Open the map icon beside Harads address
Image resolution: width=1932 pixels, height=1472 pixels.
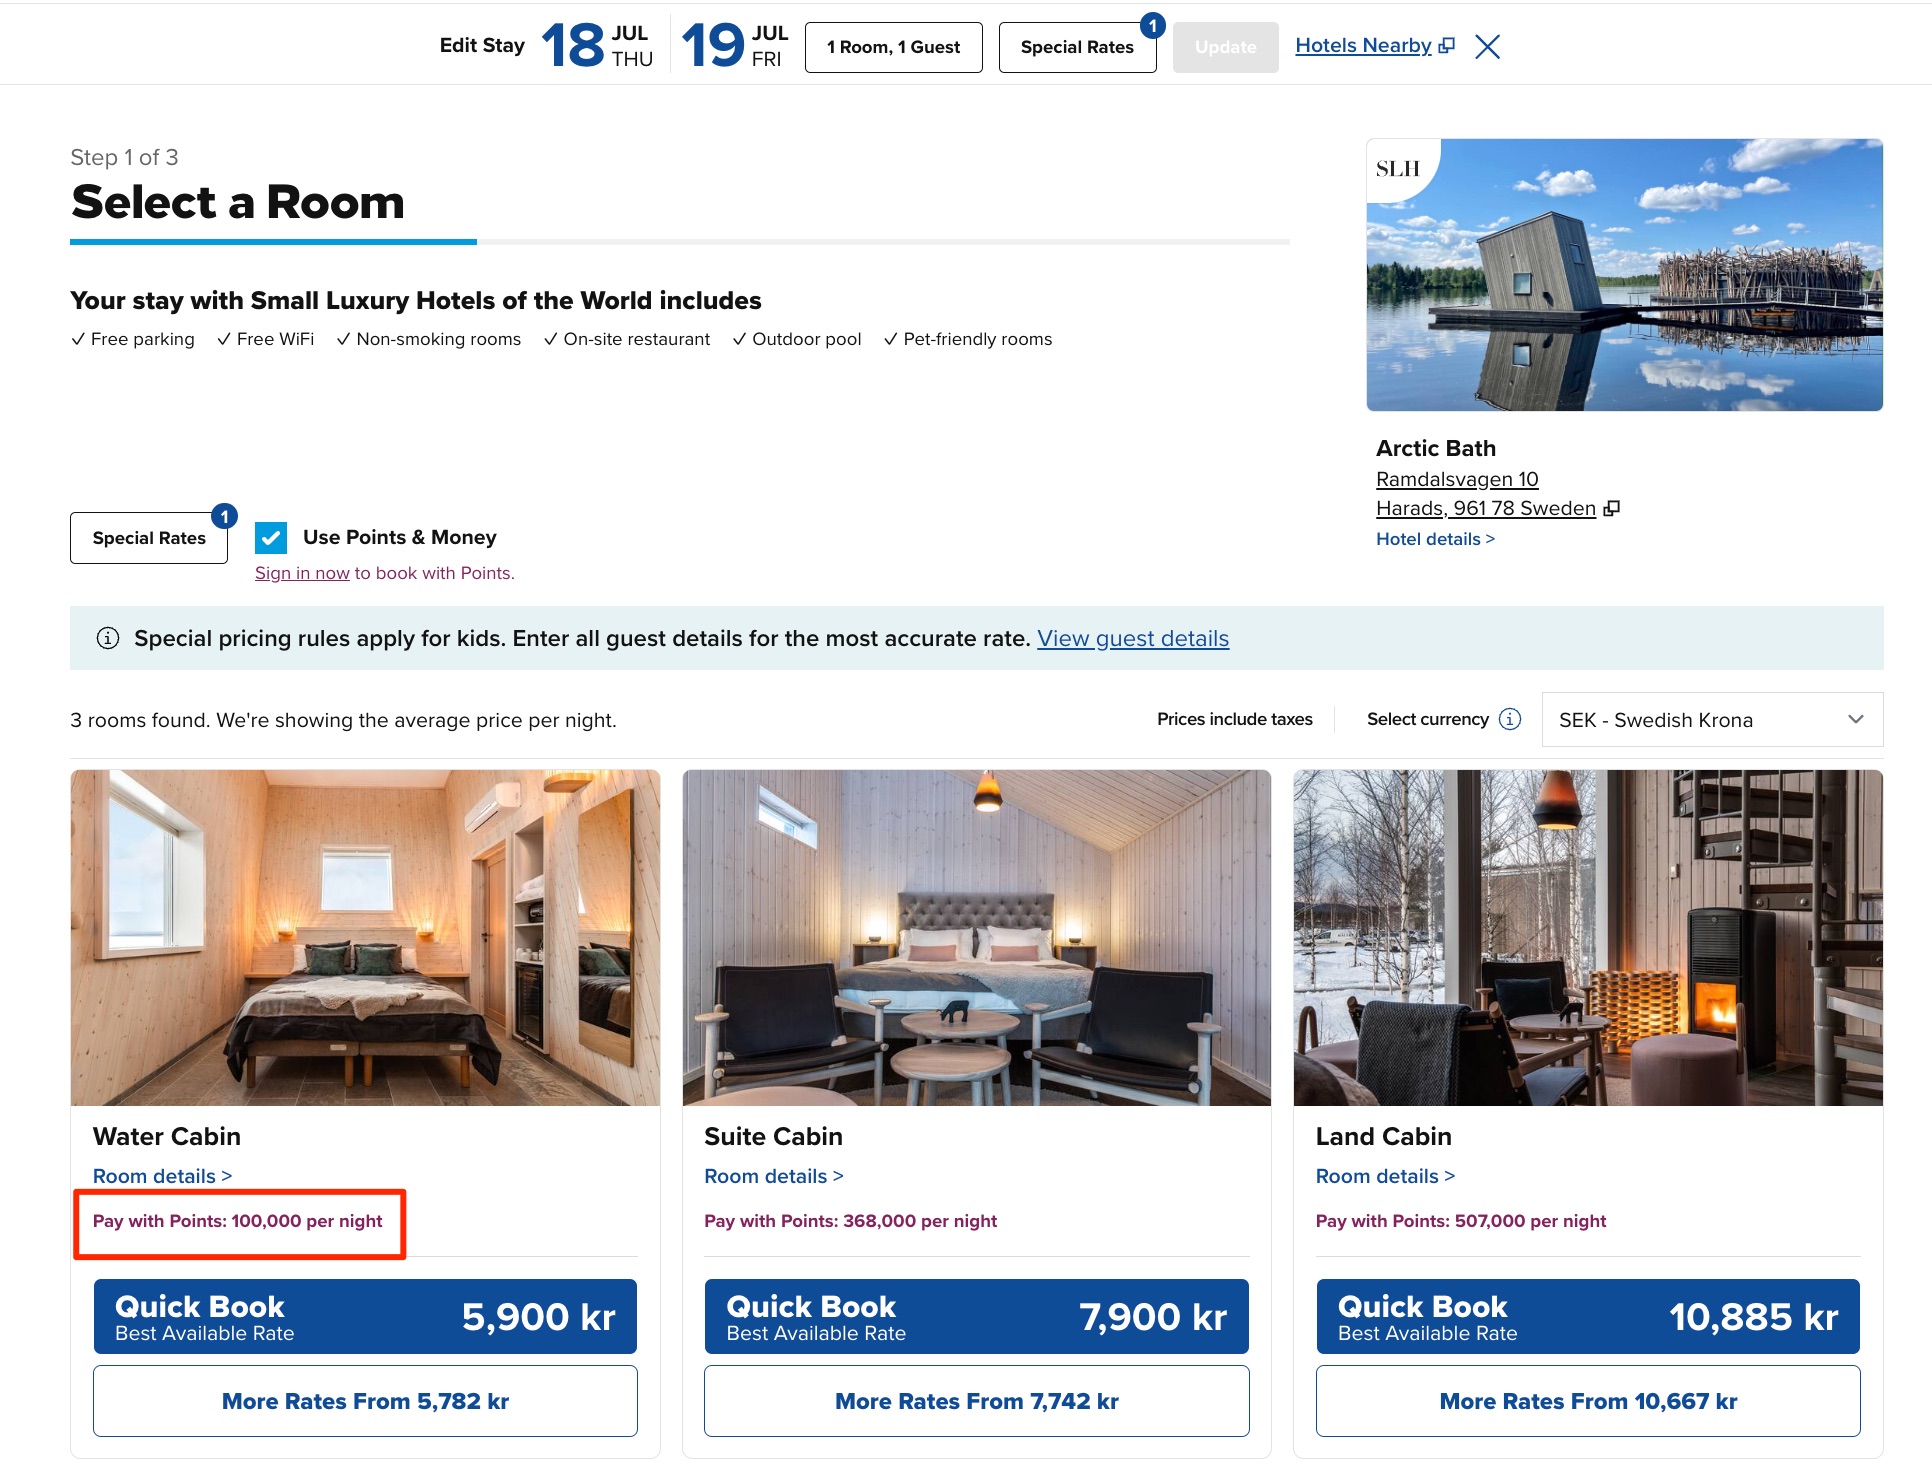pyautogui.click(x=1611, y=508)
